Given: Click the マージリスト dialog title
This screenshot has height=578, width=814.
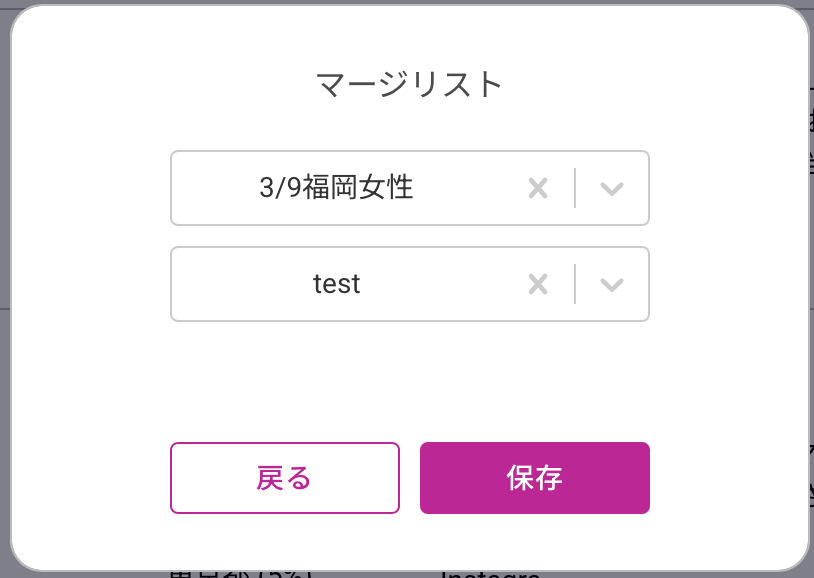Looking at the screenshot, I should tap(409, 85).
